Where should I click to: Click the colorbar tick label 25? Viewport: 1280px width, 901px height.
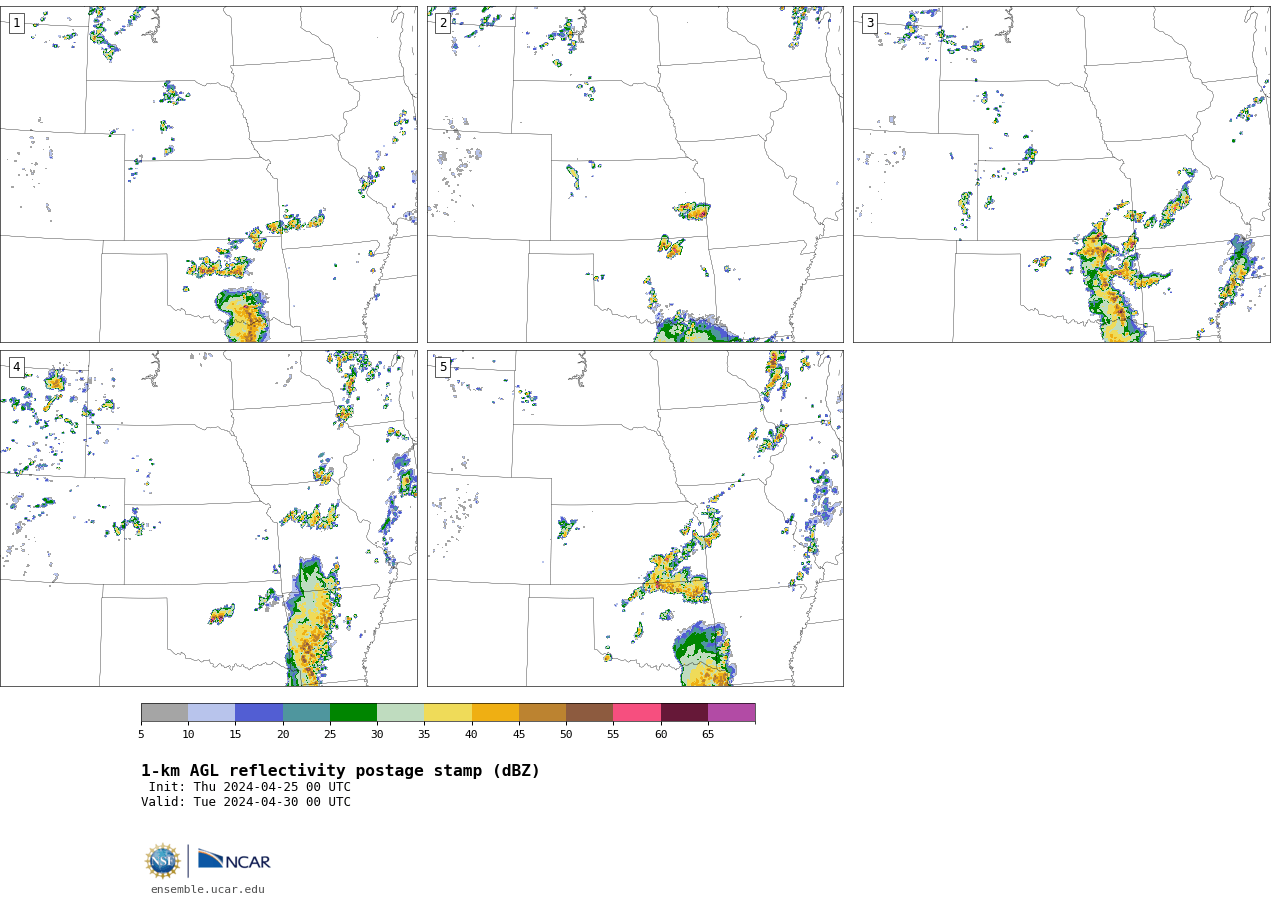(x=330, y=735)
